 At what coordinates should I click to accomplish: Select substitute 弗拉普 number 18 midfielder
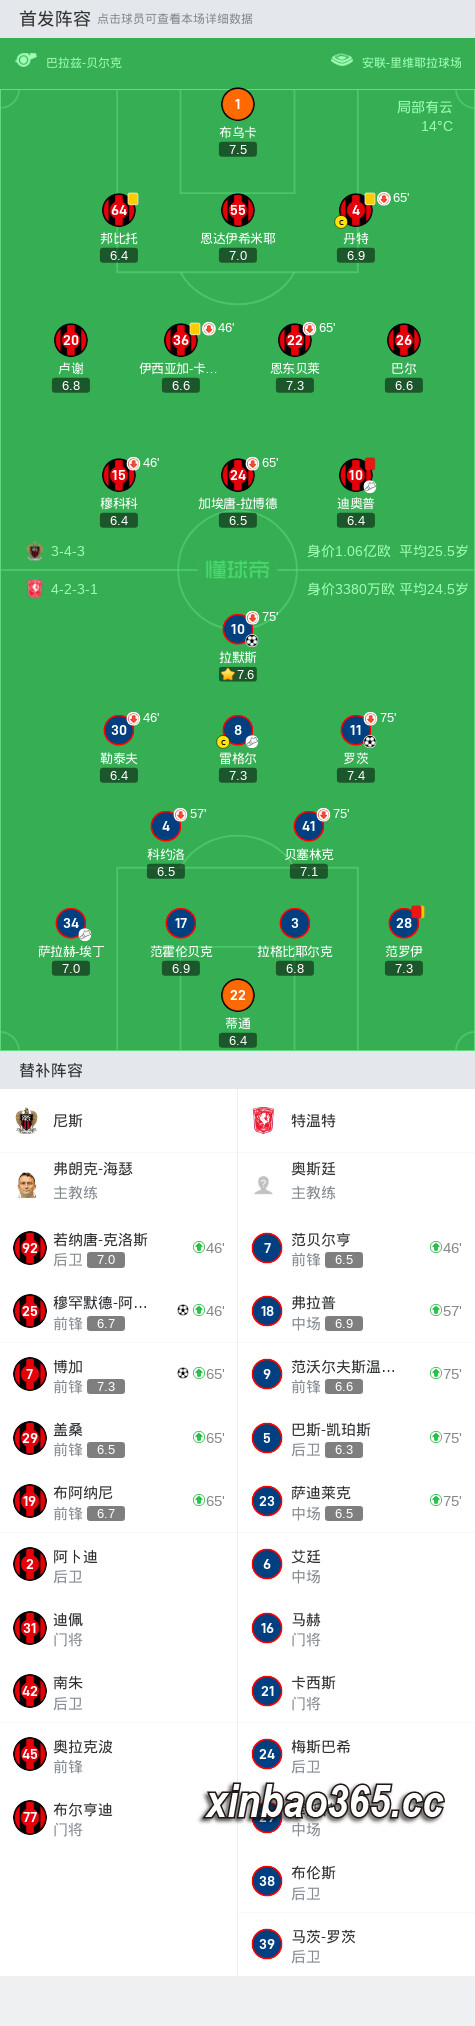[x=356, y=1311]
